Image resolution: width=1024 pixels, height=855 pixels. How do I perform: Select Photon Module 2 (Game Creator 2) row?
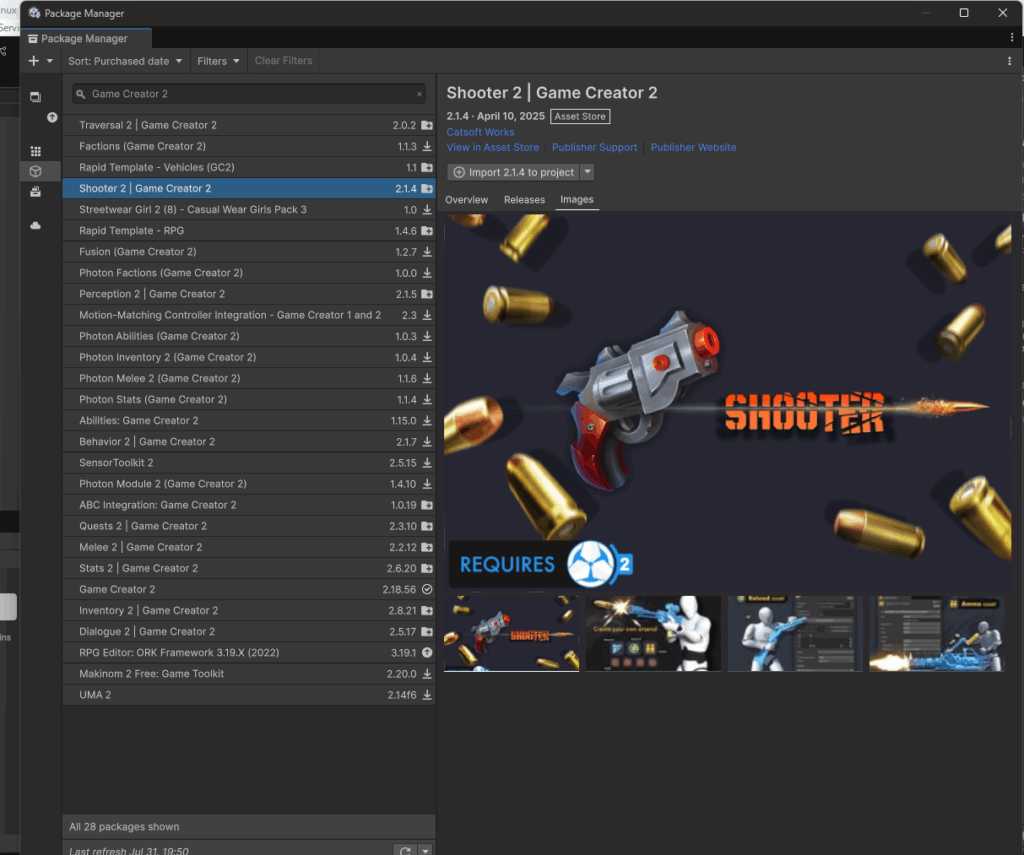(249, 484)
